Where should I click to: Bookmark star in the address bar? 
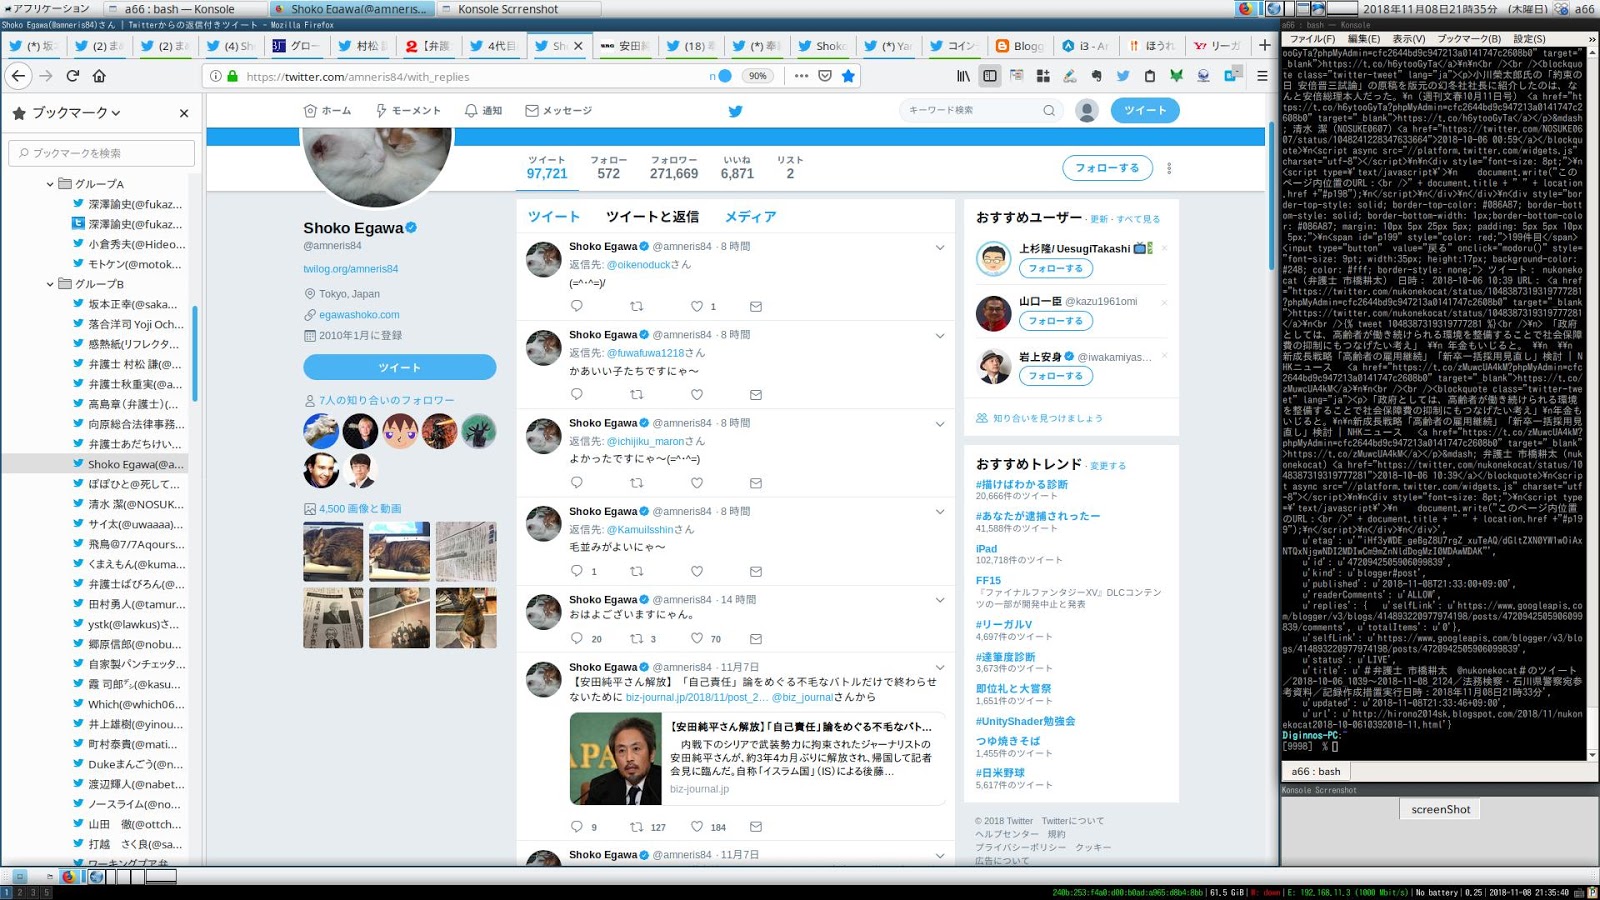point(848,76)
